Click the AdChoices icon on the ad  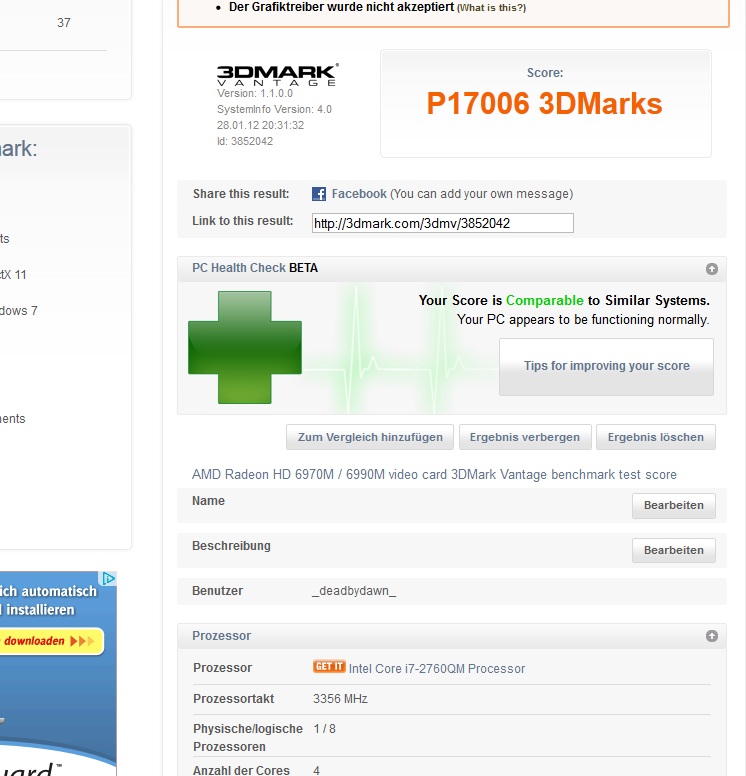click(x=109, y=579)
